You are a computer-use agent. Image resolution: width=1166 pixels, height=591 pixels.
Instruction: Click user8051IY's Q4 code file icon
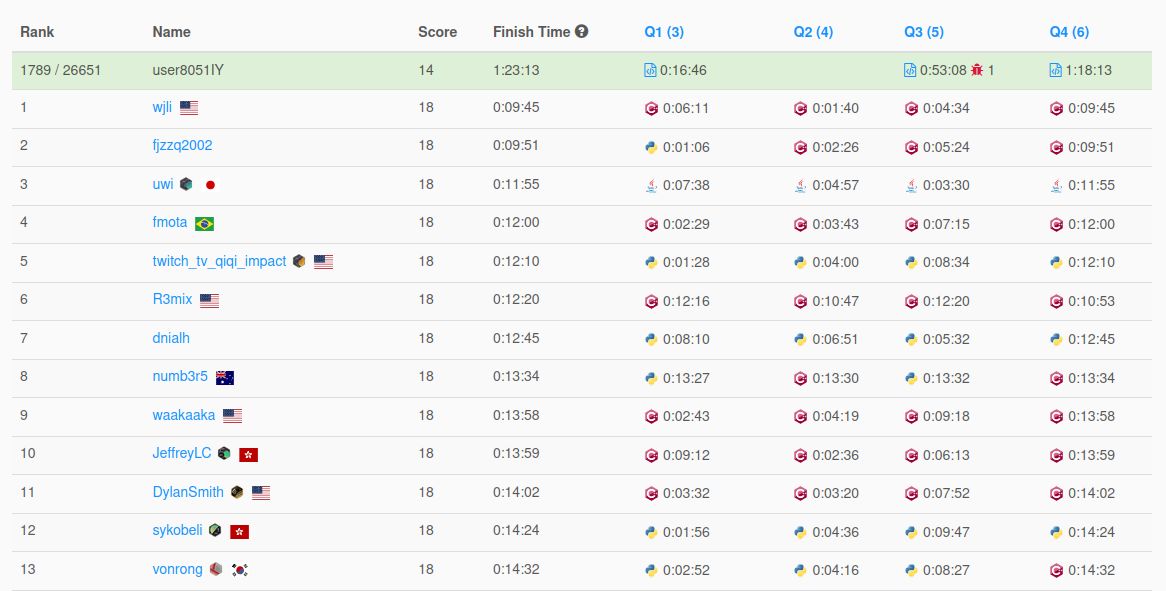pos(1055,70)
